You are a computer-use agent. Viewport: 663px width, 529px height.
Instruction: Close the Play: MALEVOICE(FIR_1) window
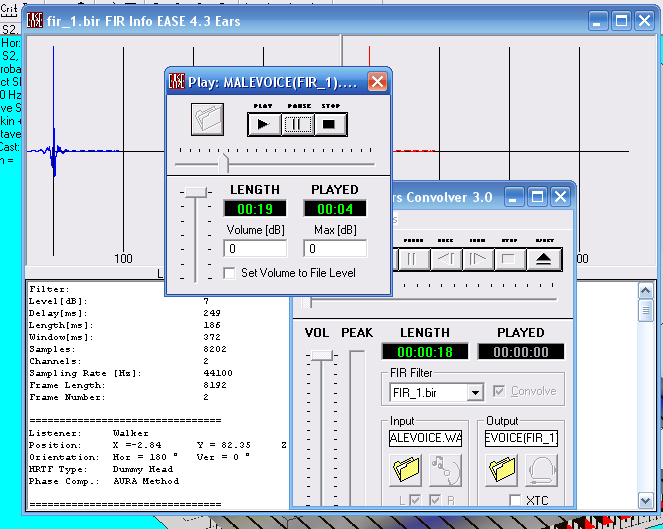click(377, 82)
